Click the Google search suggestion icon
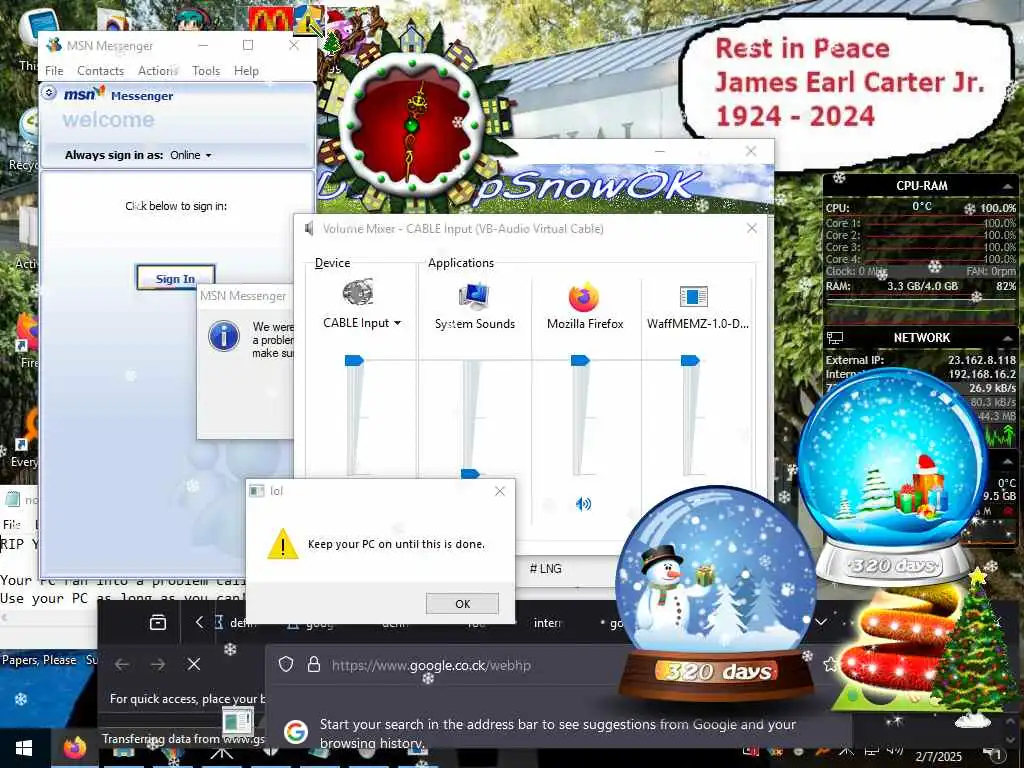This screenshot has height=768, width=1024. pos(296,731)
